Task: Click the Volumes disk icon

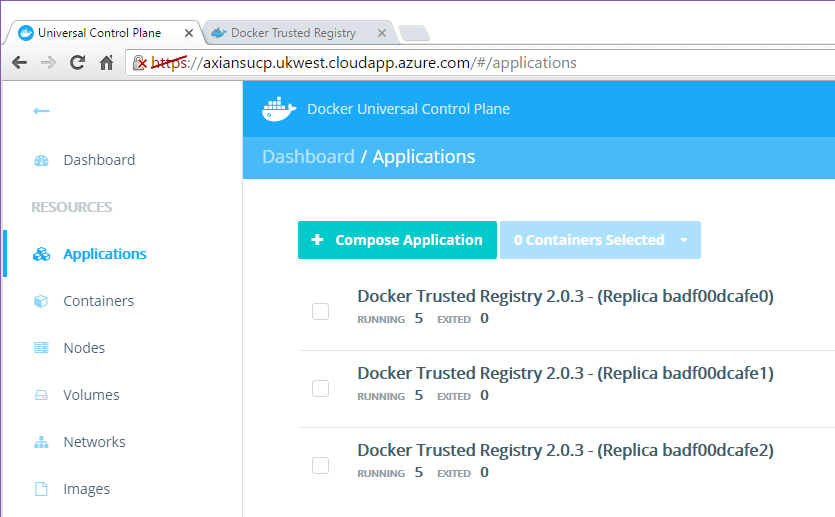Action: (x=41, y=395)
